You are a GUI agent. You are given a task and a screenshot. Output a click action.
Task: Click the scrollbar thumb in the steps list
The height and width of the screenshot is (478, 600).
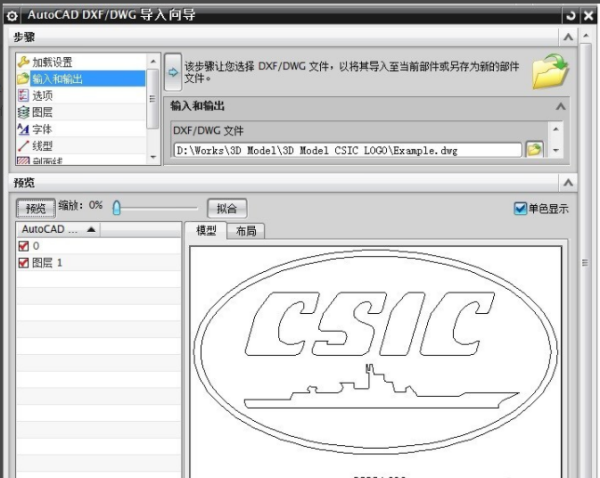coord(153,99)
